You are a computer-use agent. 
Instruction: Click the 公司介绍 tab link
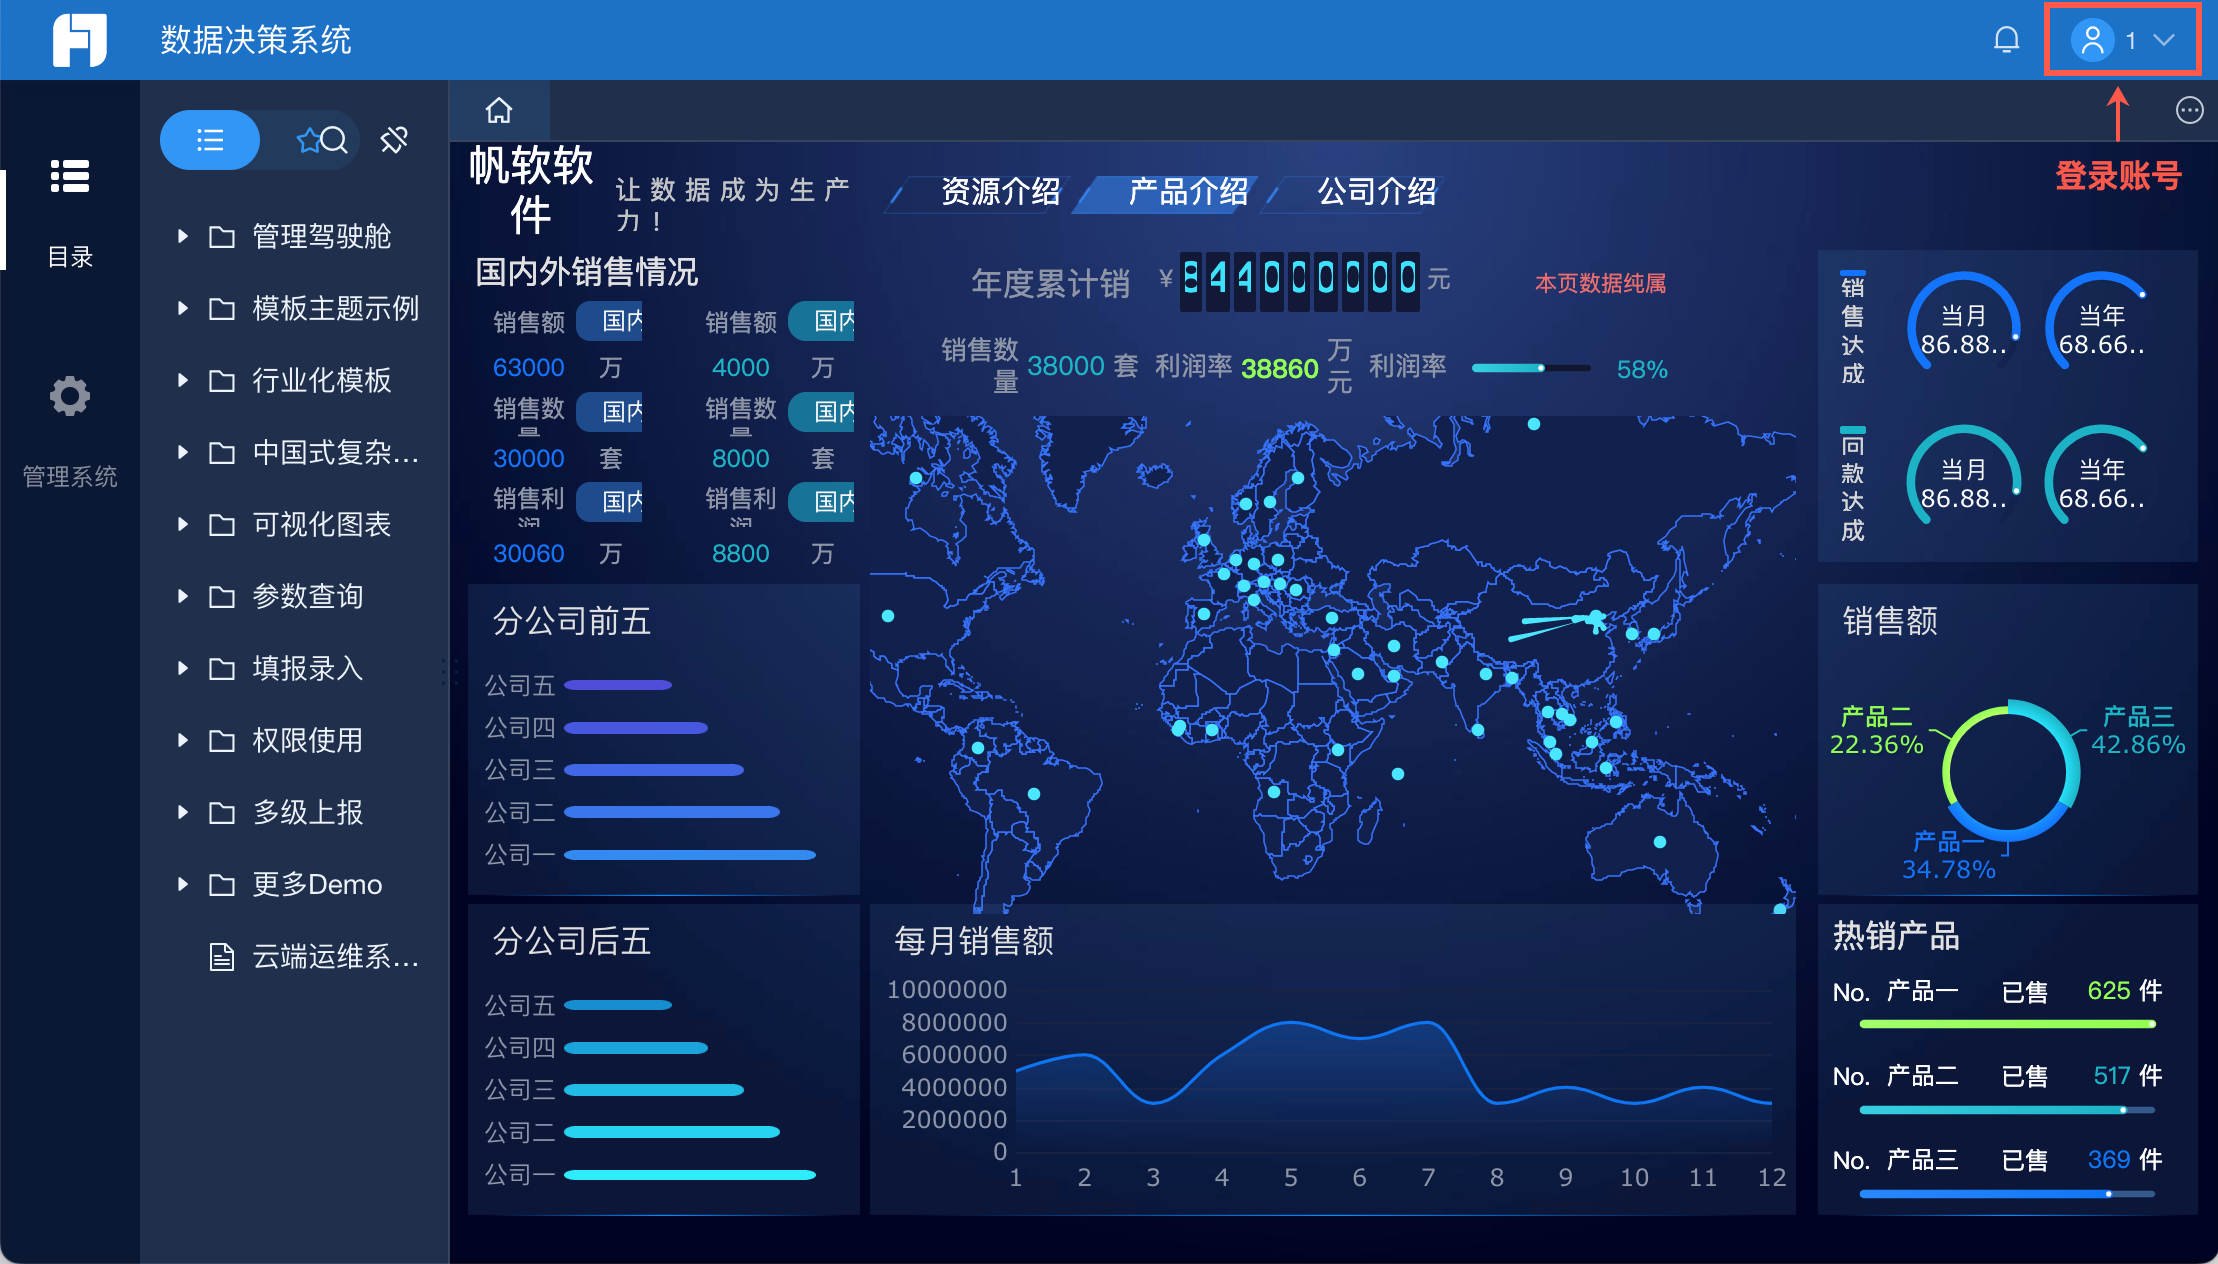[x=1376, y=192]
